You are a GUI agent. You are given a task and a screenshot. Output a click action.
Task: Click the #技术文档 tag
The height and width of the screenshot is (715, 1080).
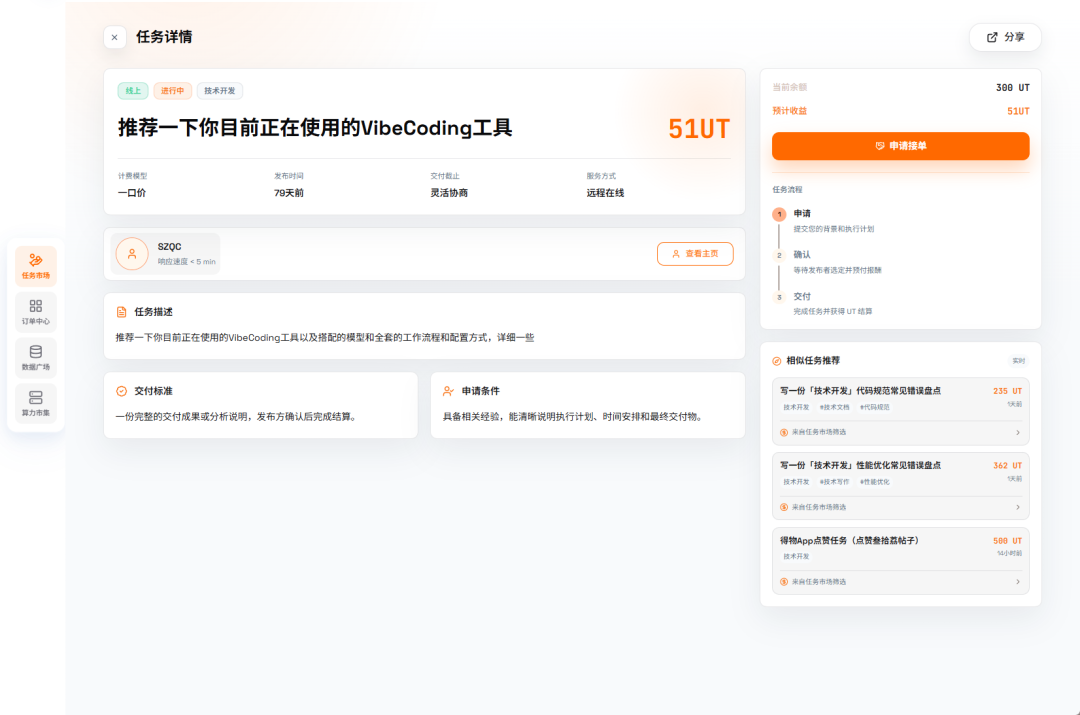coord(834,408)
